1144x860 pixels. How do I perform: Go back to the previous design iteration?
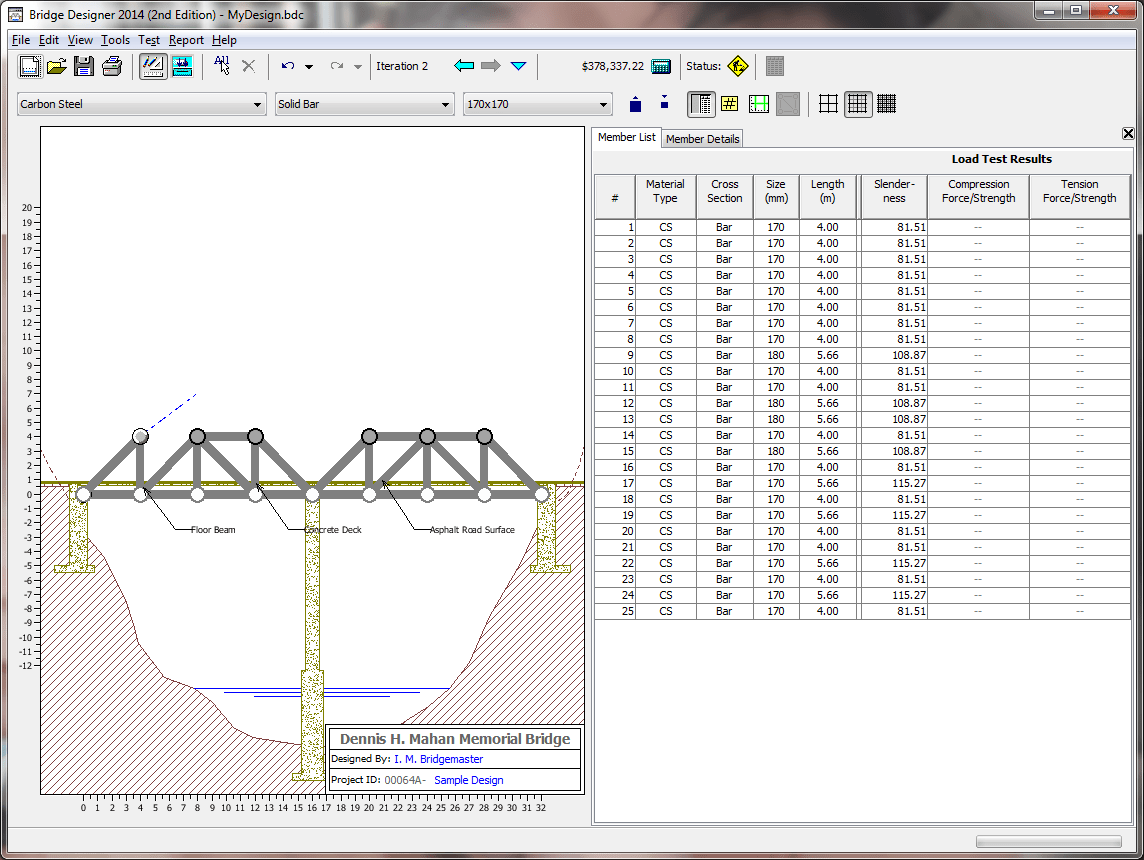click(x=464, y=66)
